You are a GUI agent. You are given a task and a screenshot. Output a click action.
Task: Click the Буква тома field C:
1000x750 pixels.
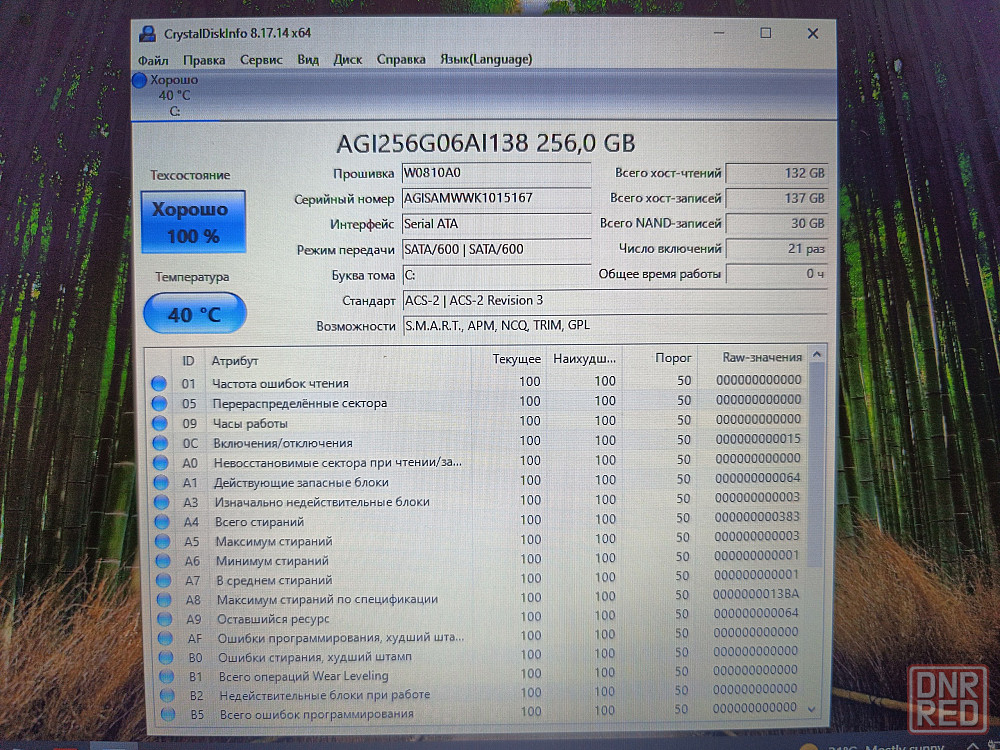pyautogui.click(x=496, y=275)
